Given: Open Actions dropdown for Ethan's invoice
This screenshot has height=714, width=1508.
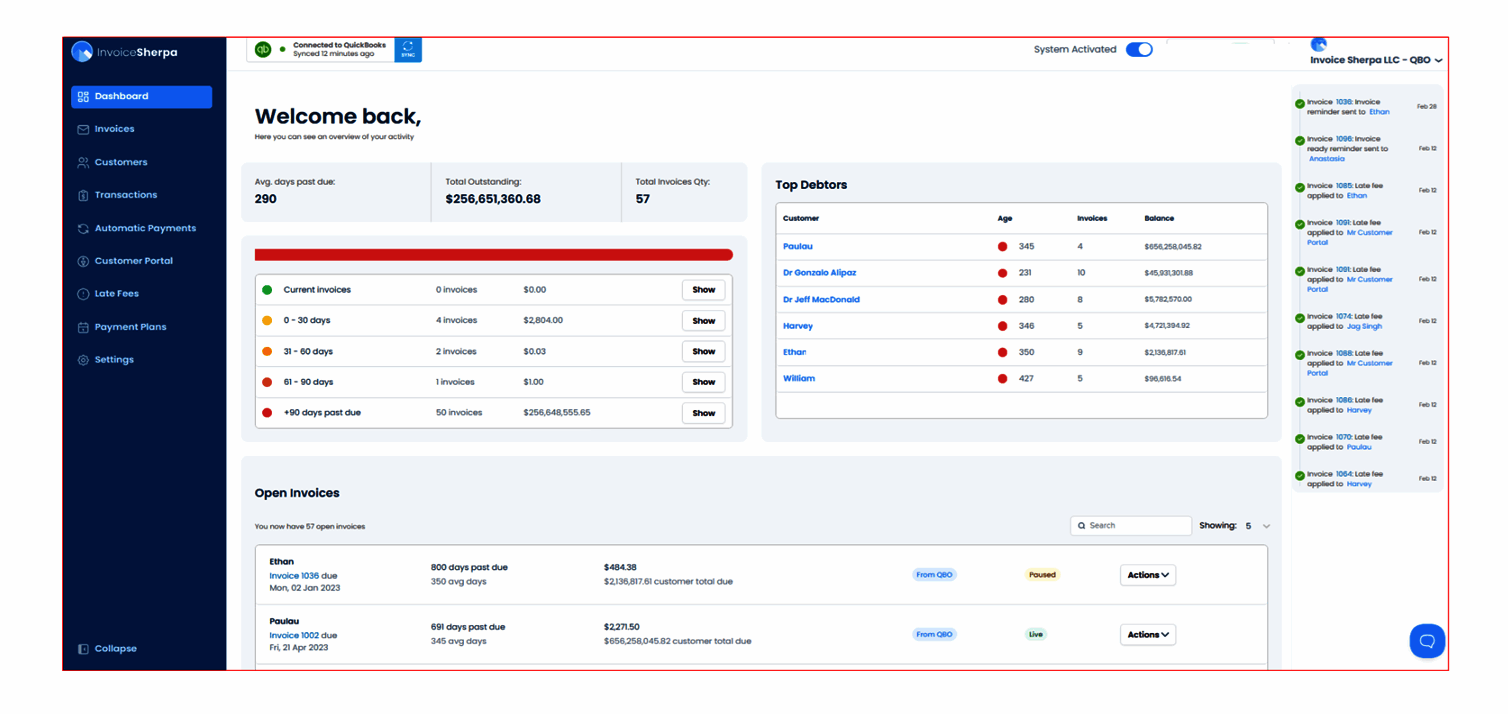Looking at the screenshot, I should (1147, 575).
